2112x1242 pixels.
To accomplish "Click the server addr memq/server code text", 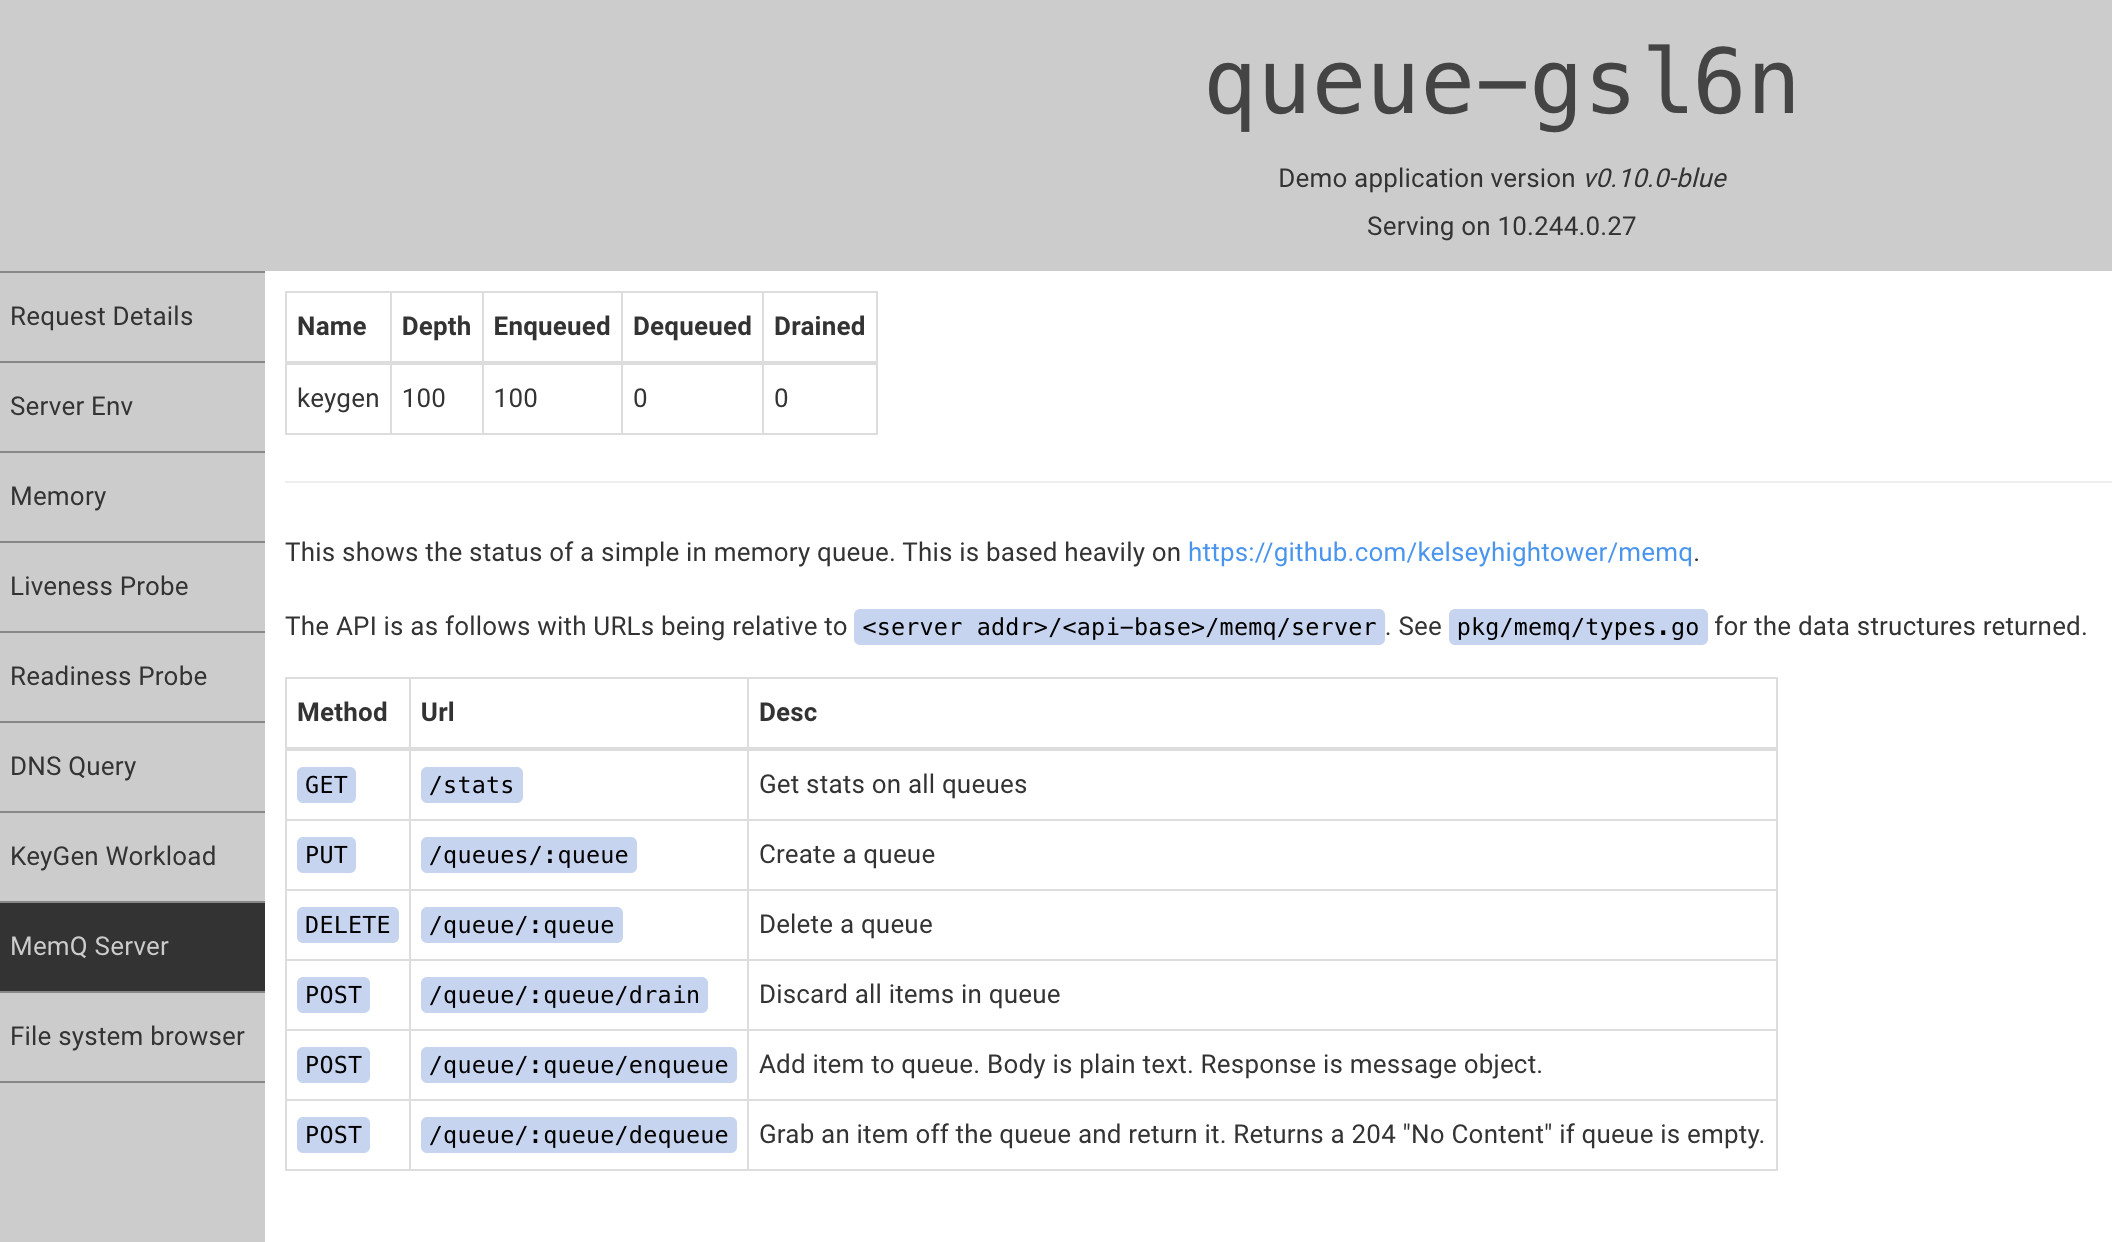I will click(1119, 627).
